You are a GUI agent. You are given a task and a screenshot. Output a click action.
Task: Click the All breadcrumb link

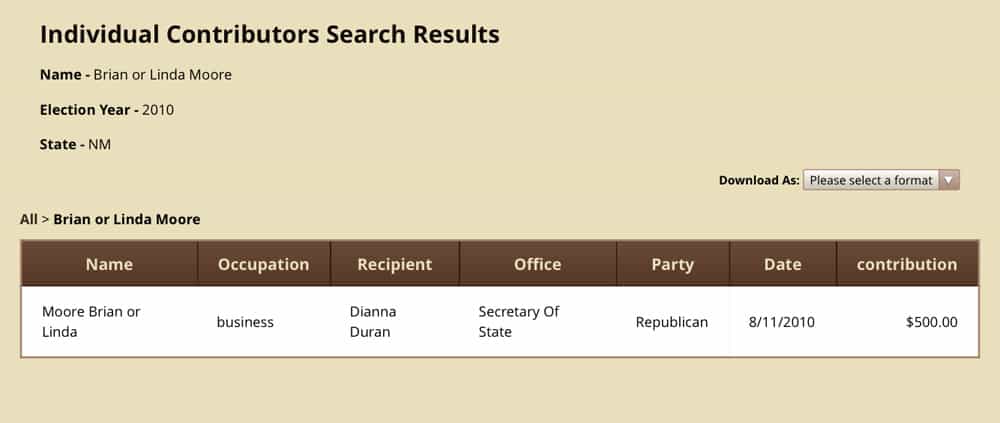coord(28,219)
